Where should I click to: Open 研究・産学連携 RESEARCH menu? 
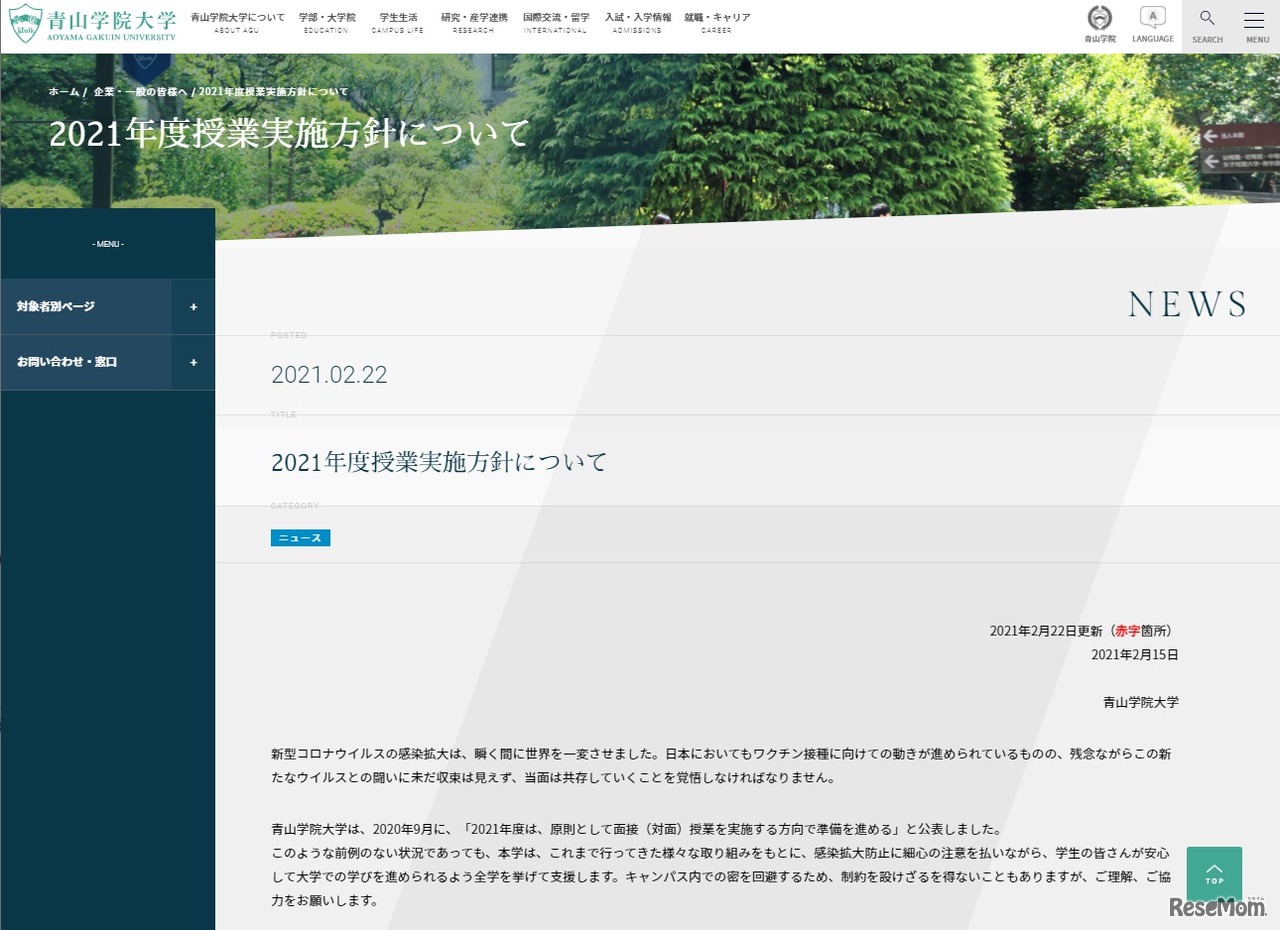[474, 23]
